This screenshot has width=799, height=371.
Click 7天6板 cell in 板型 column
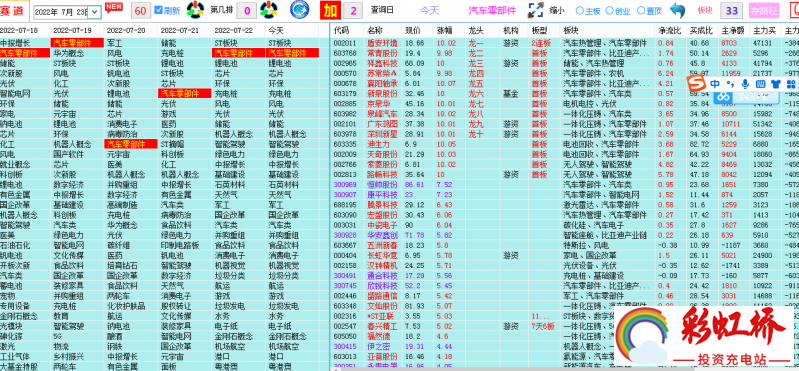[x=542, y=326]
